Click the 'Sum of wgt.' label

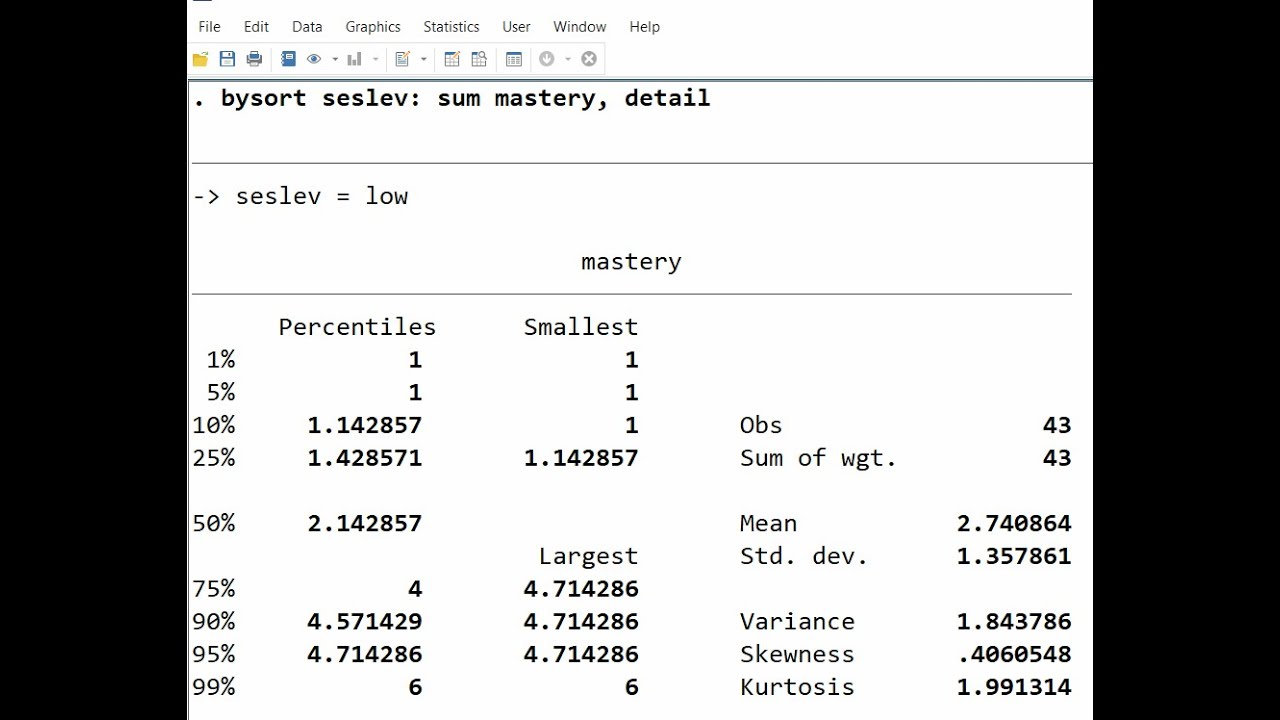(818, 458)
